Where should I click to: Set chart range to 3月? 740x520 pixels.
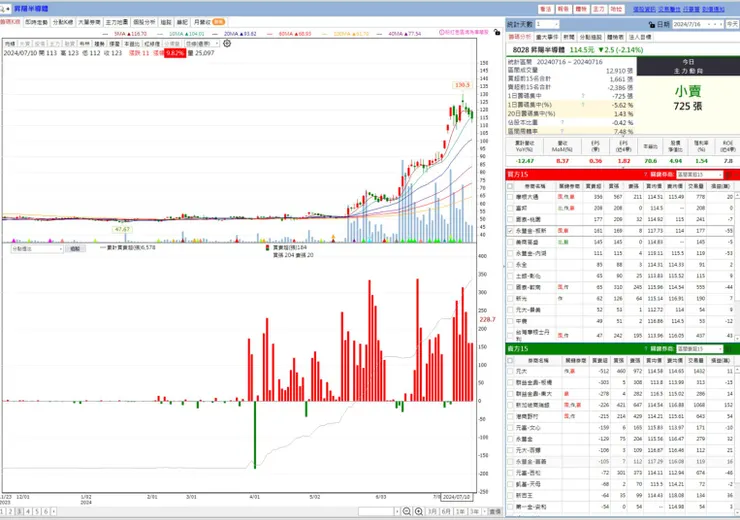432,512
